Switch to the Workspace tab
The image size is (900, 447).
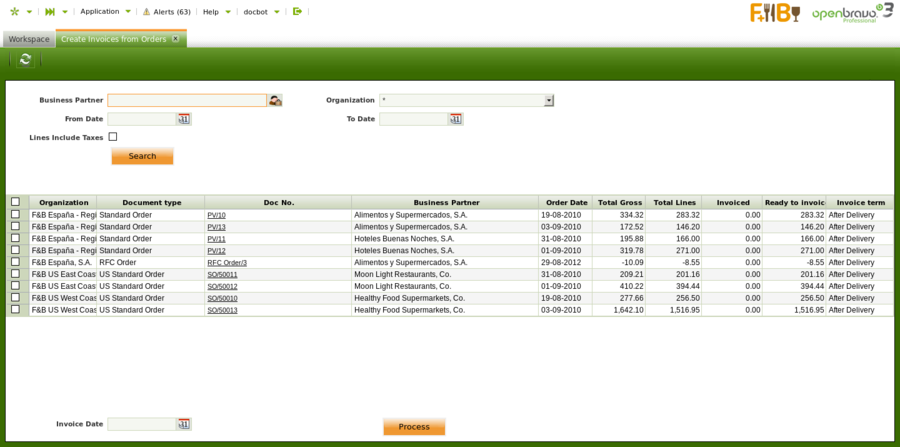pos(29,39)
